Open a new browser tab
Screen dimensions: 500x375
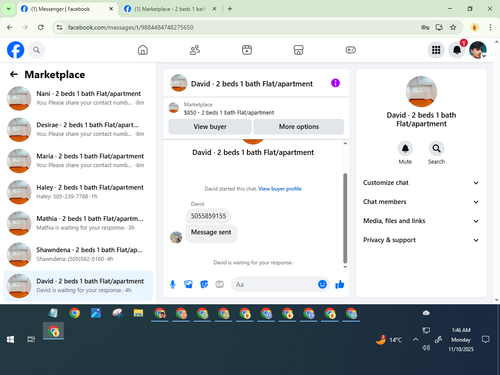(x=230, y=9)
